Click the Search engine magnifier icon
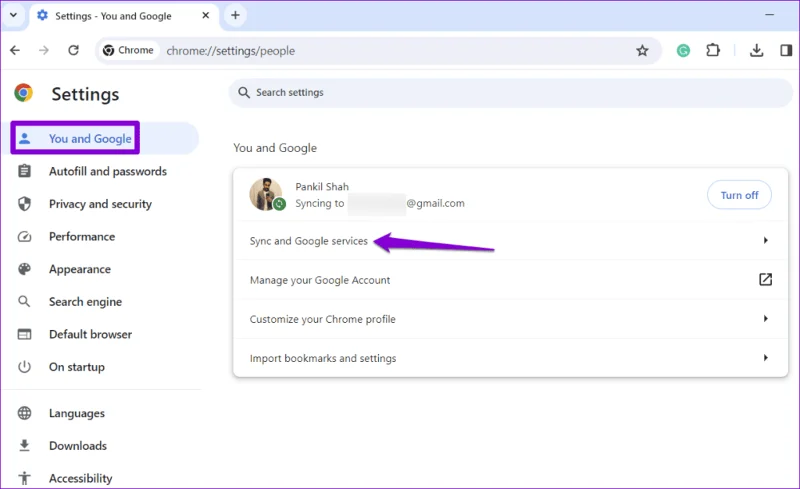800x489 pixels. [24, 302]
